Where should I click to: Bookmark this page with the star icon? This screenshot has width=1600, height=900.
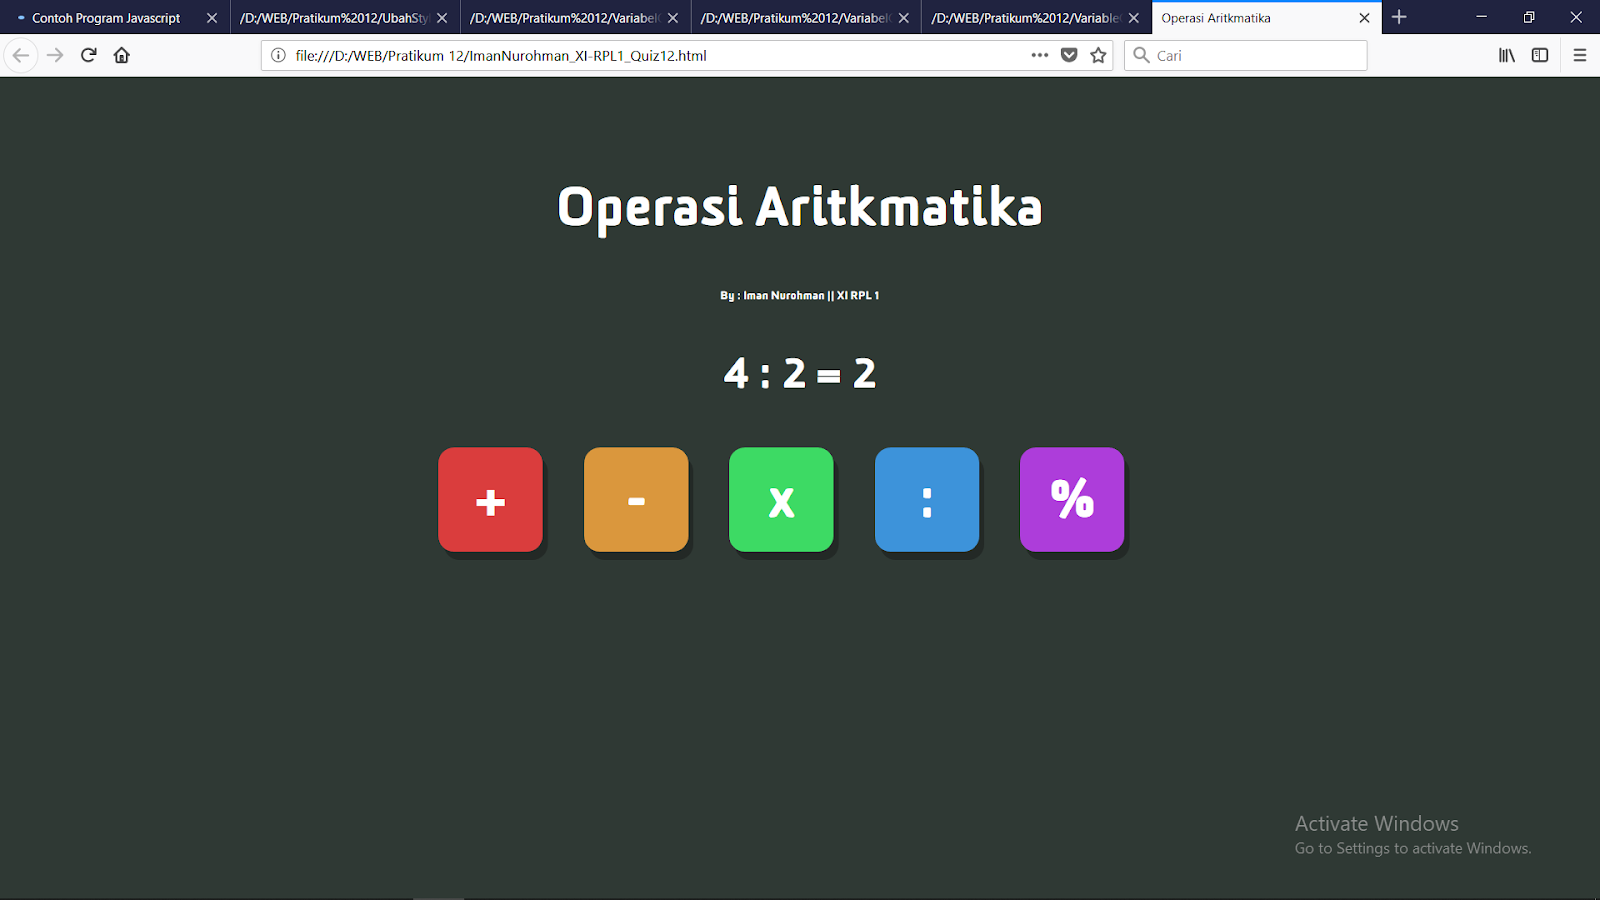tap(1097, 55)
